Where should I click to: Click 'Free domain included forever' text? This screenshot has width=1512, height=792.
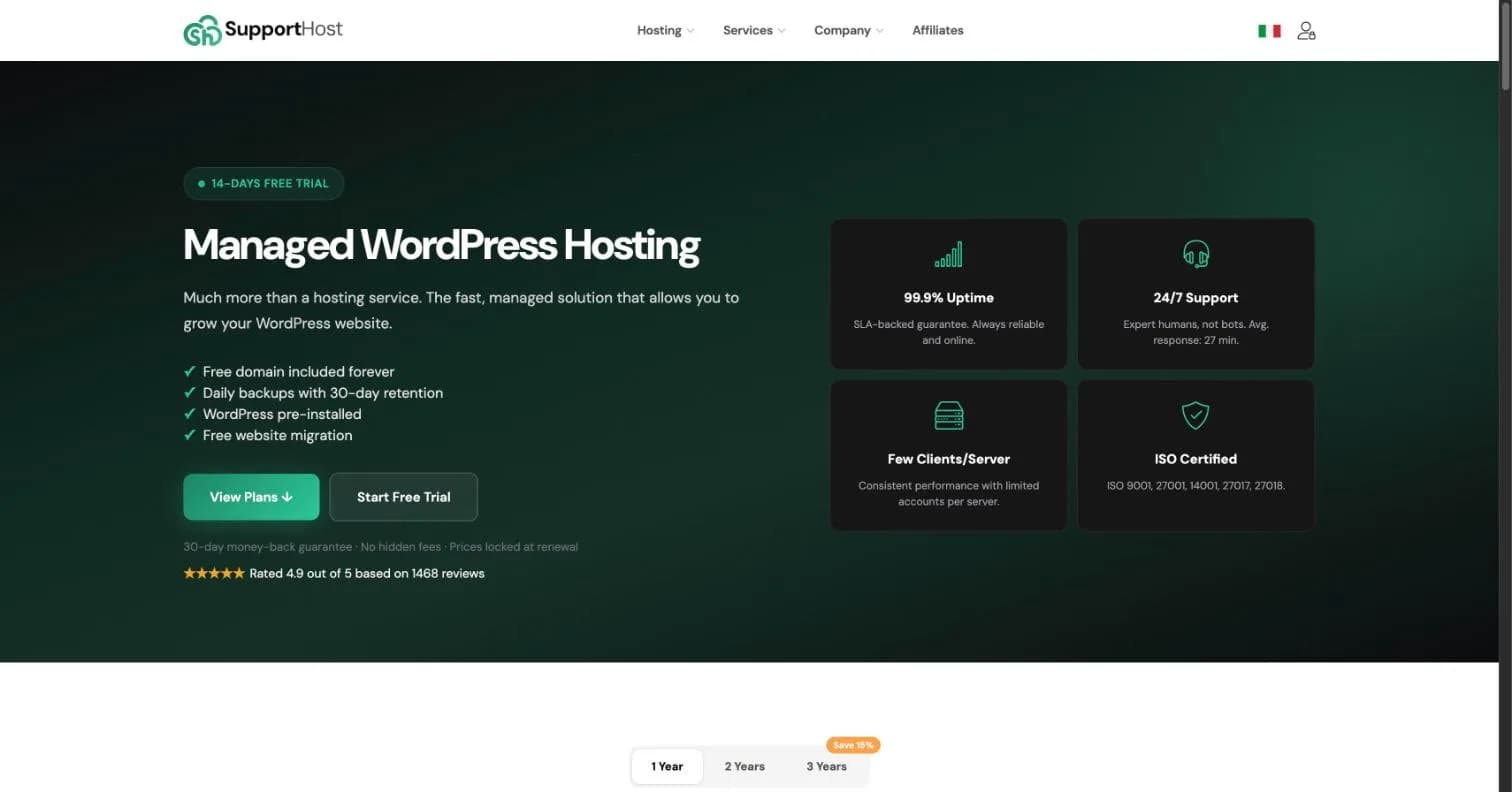pyautogui.click(x=298, y=372)
